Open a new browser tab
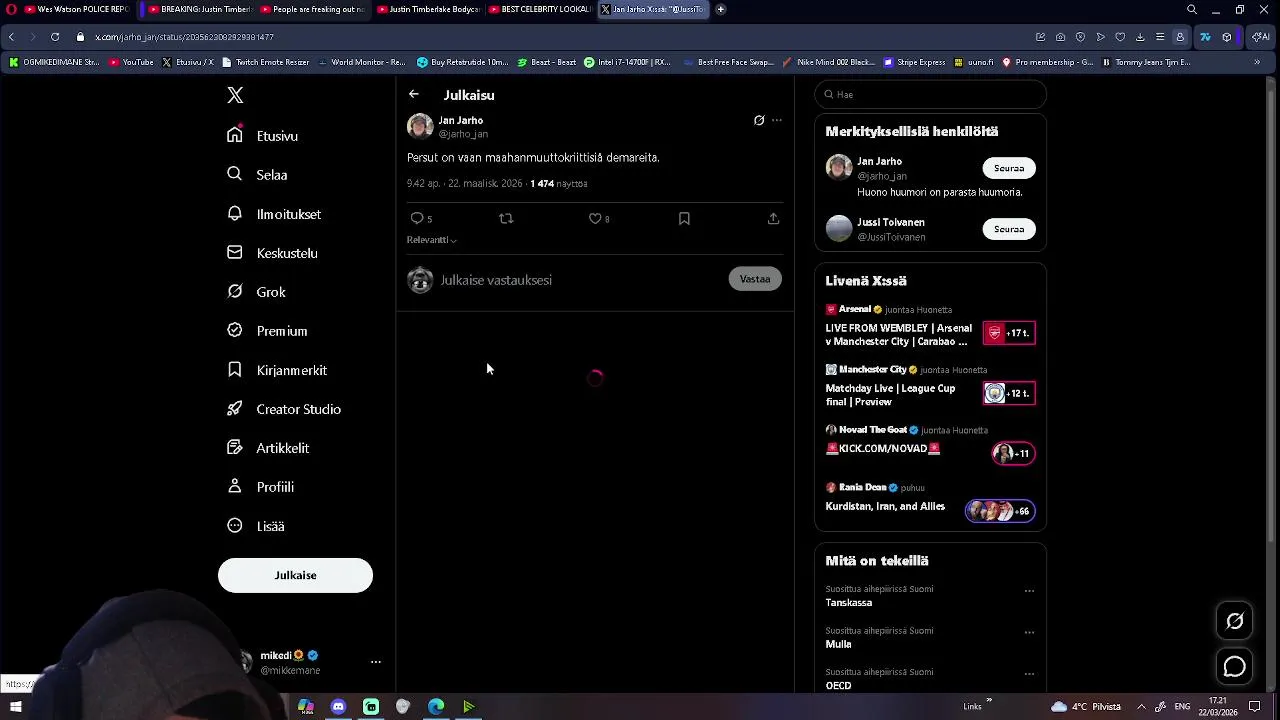Image resolution: width=1280 pixels, height=720 pixels. tap(720, 9)
